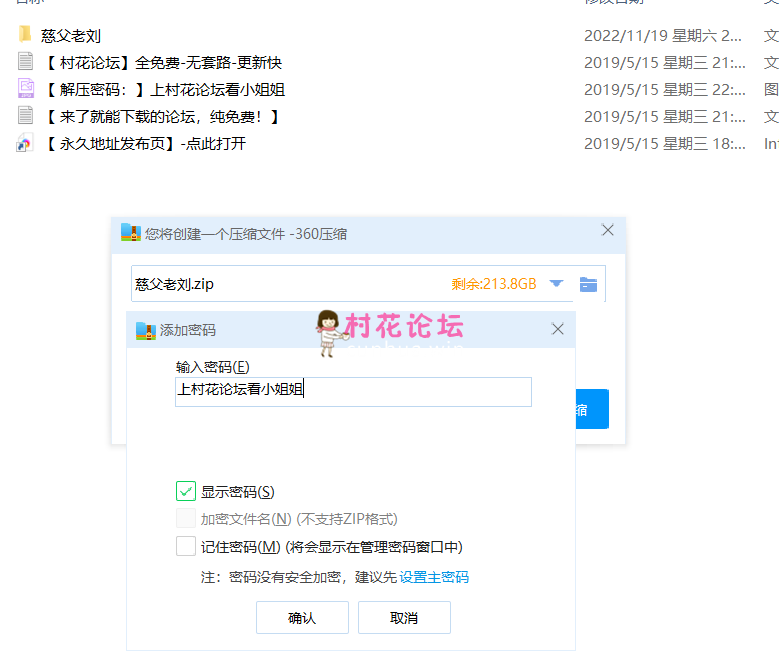Screen dimensions: 779x664
Task: Click the 360压缩 icon in the dialog title
Action: pos(130,233)
